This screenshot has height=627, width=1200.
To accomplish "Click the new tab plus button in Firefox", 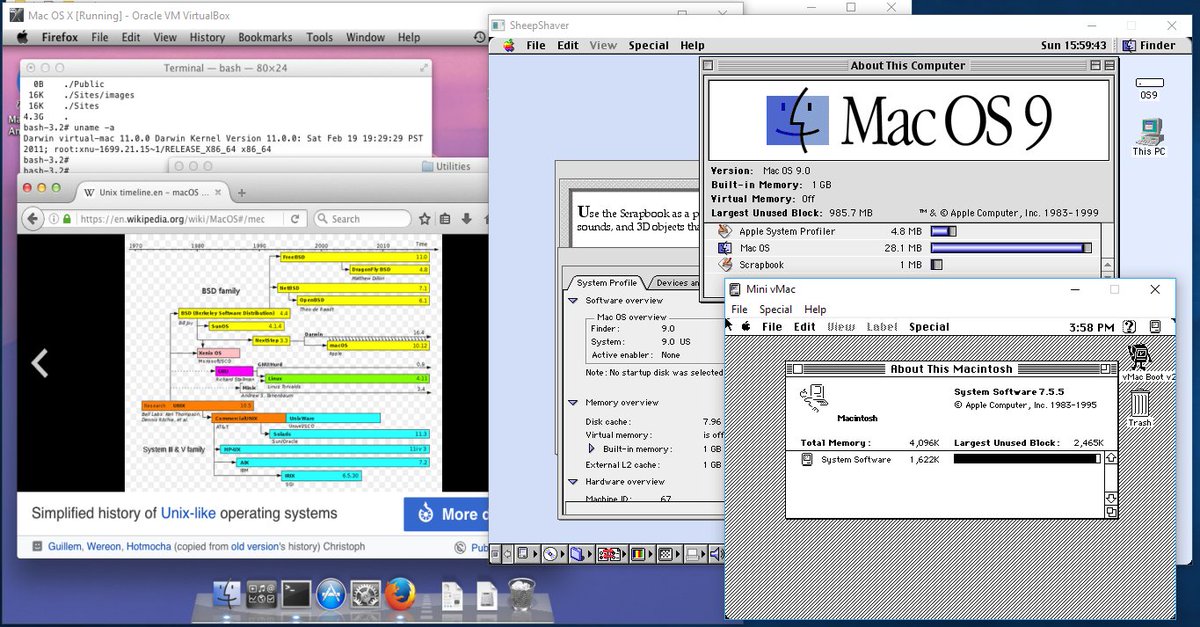I will (241, 192).
